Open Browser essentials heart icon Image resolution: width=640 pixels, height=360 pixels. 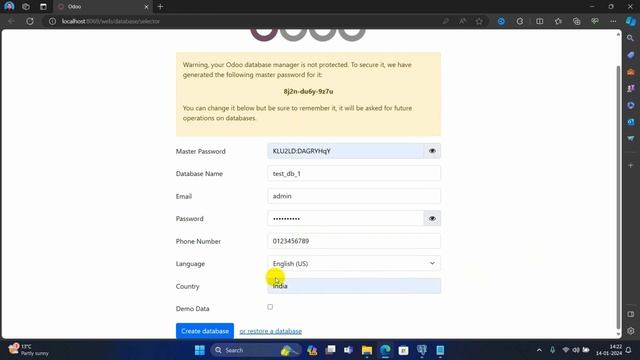[595, 21]
